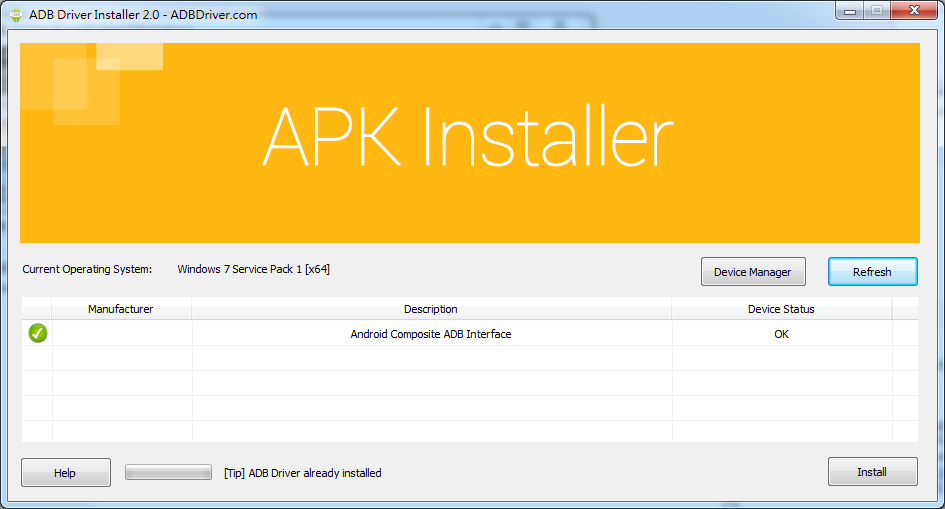Click the disabled maximize window button
This screenshot has height=509, width=945.
(x=877, y=11)
